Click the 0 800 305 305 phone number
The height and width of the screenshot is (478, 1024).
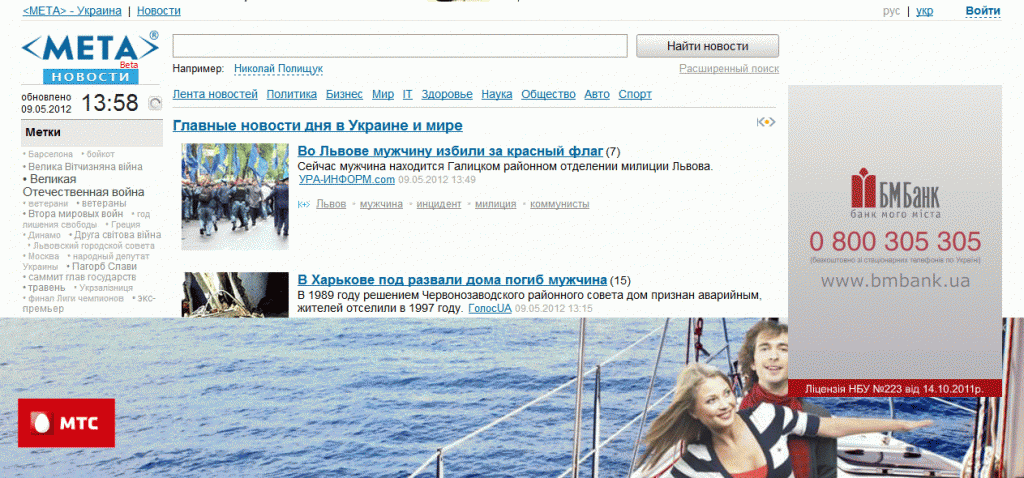tap(895, 242)
